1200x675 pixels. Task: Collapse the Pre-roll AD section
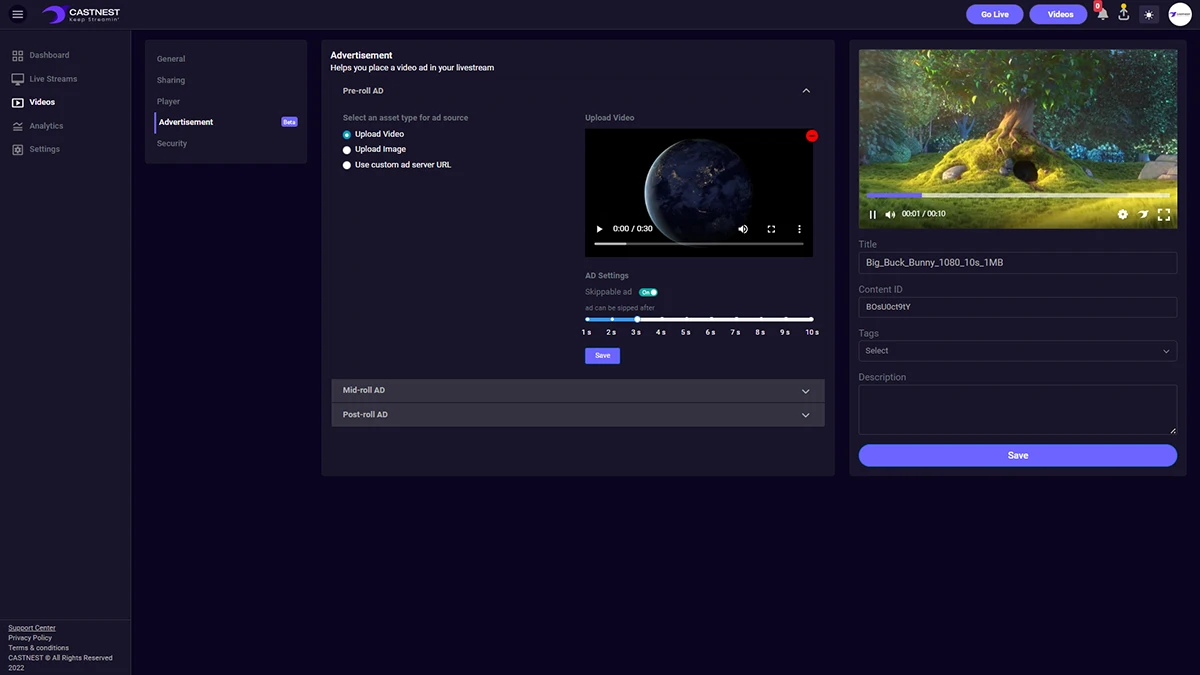tap(806, 91)
